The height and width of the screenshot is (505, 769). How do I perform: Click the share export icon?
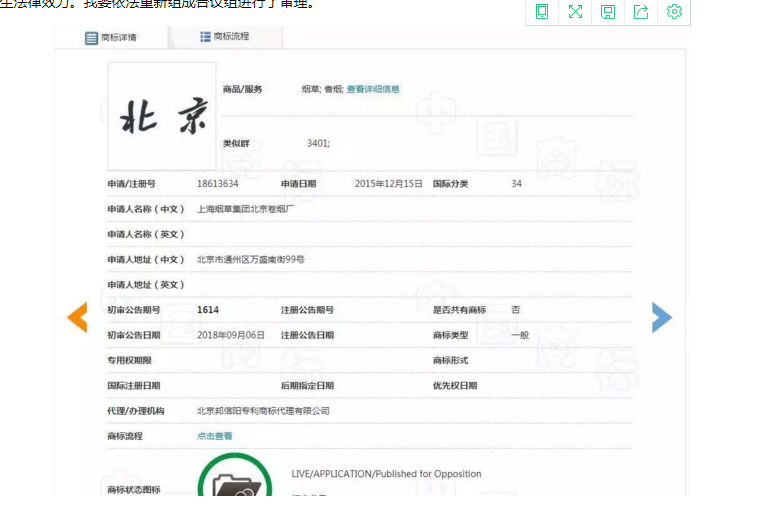coord(641,11)
